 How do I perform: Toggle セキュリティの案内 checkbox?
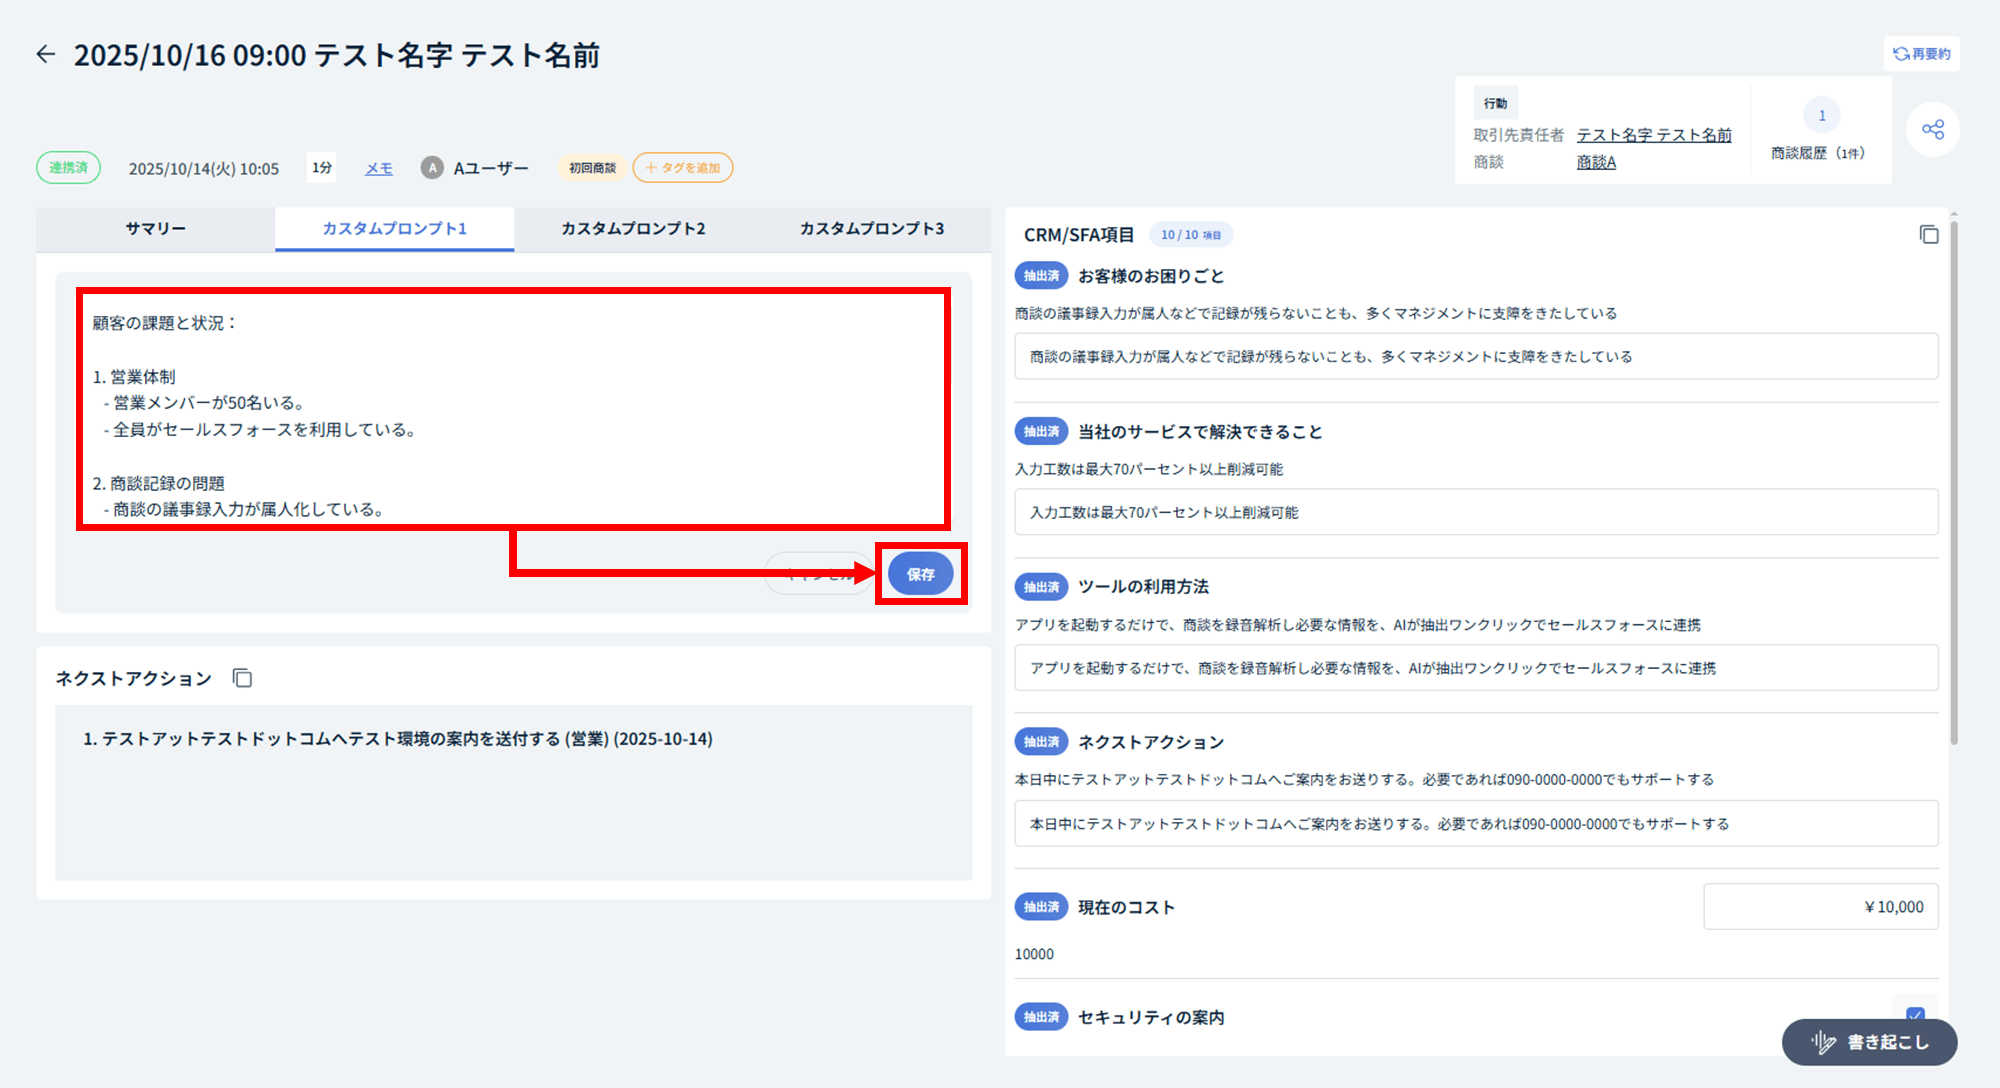(x=1915, y=1014)
